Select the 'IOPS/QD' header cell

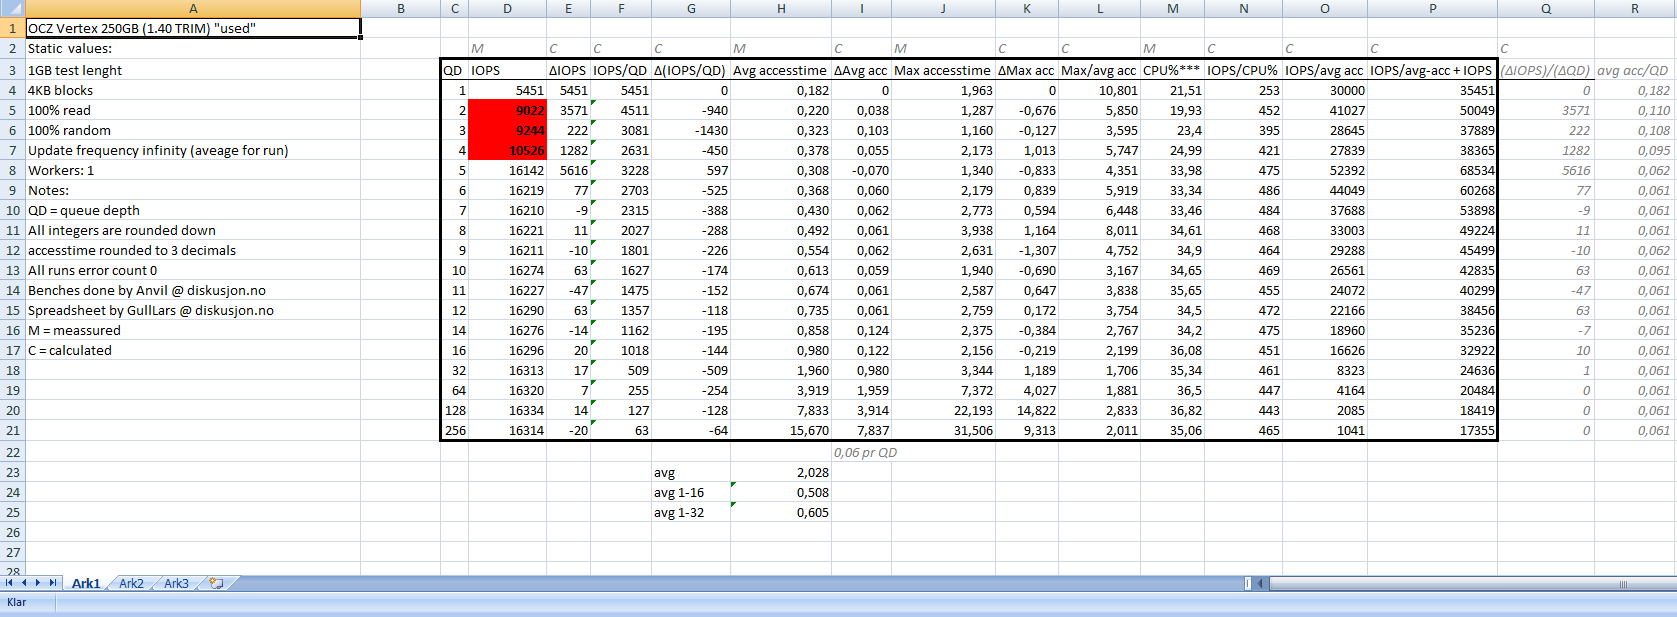(x=620, y=70)
